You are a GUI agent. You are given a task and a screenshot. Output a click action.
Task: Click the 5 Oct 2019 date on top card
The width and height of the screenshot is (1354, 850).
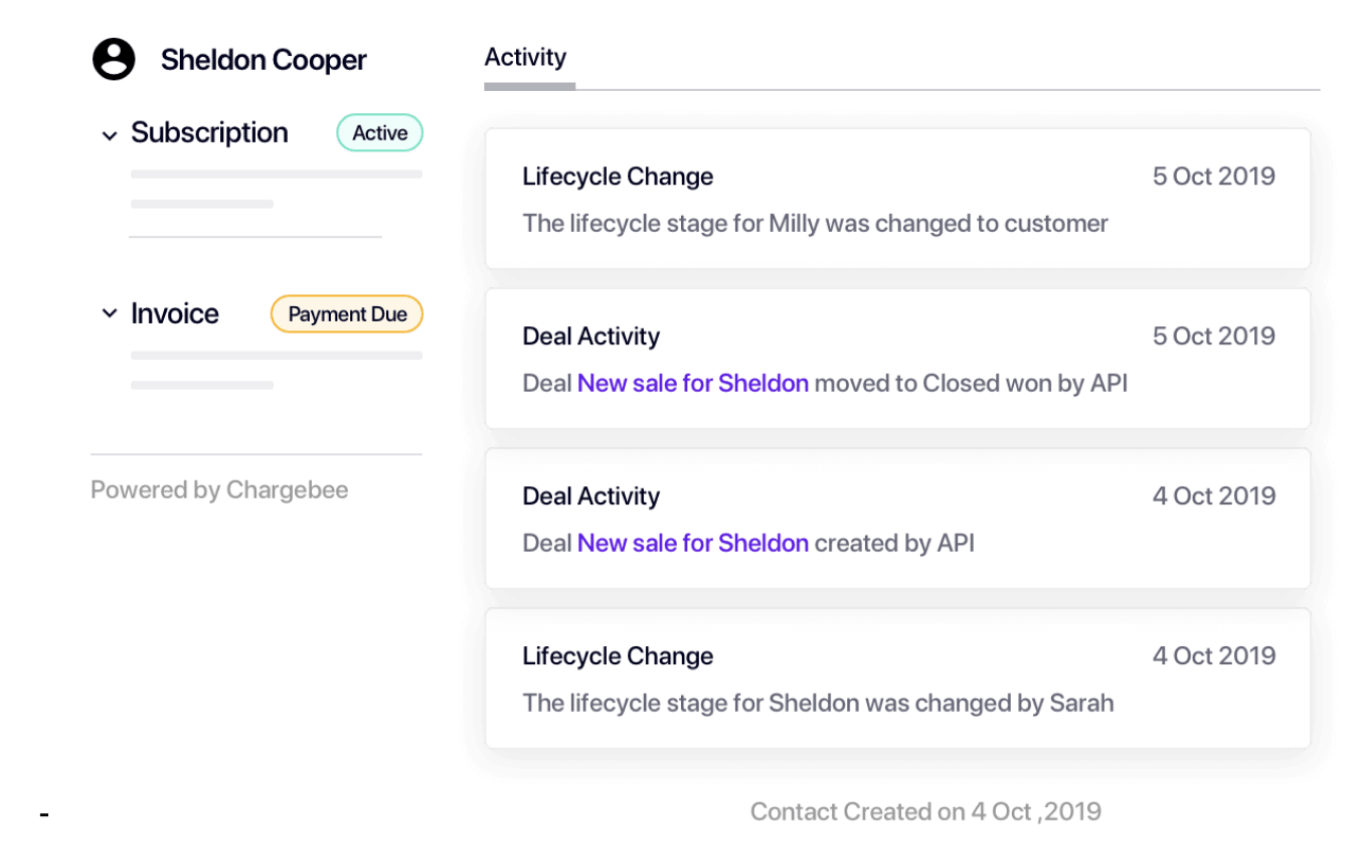1213,176
